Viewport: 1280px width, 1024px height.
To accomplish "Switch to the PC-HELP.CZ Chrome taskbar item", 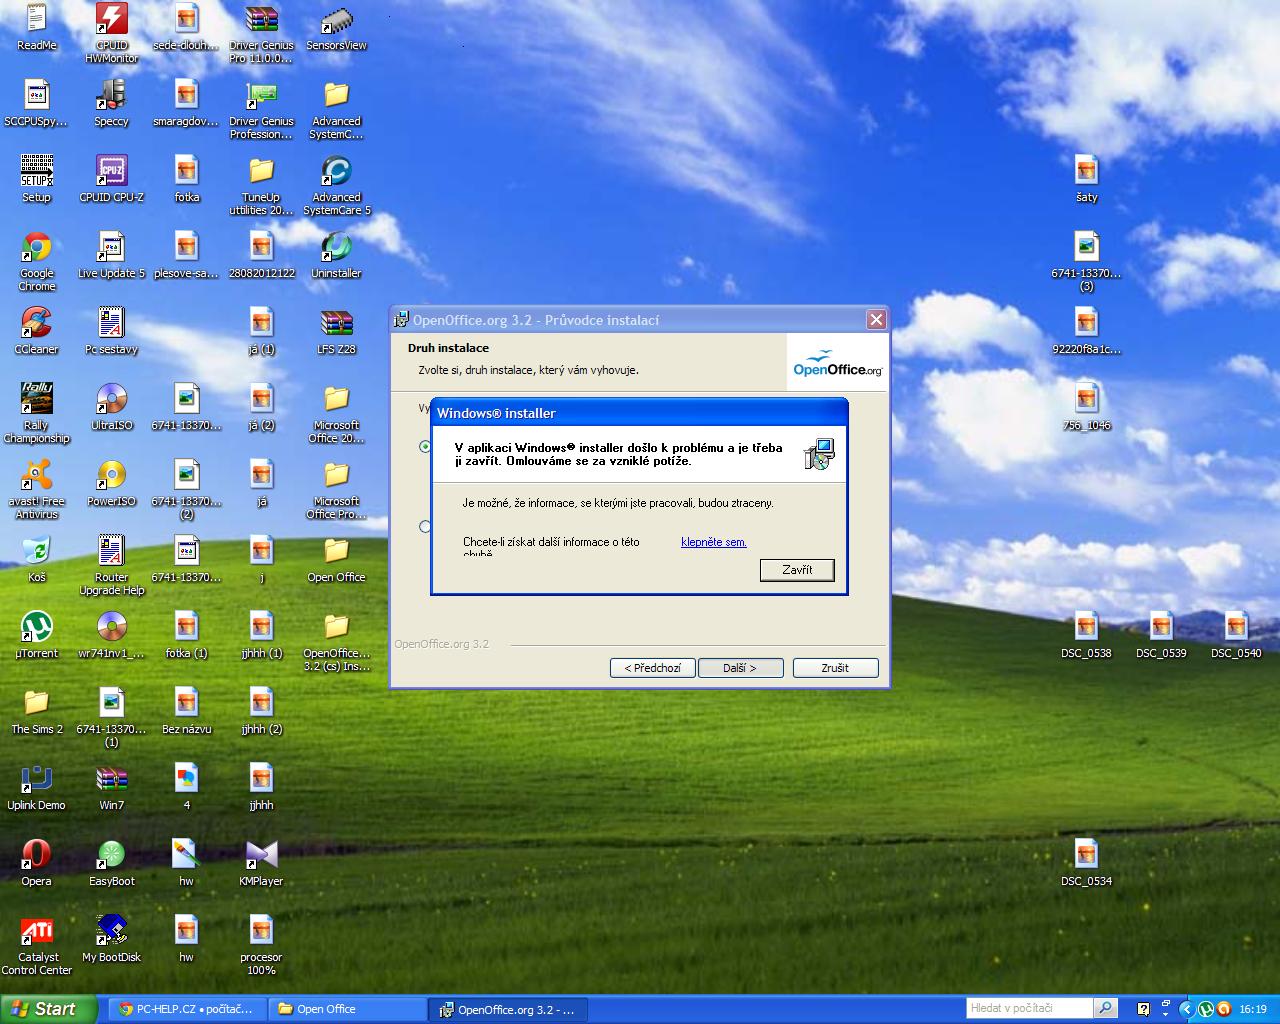I will point(187,1009).
